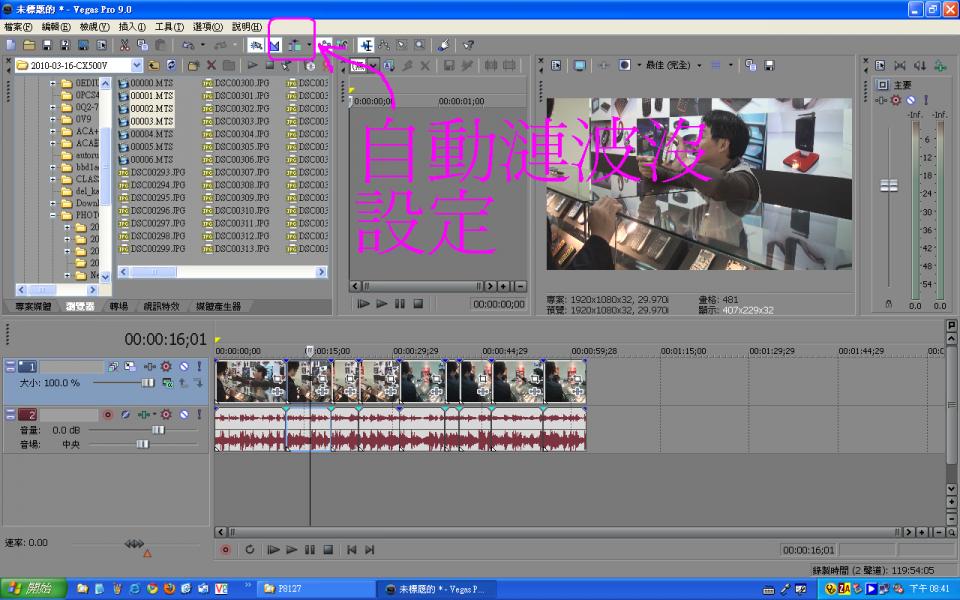Click the Copy icon in main toolbar
This screenshot has height=600, width=960.
click(143, 45)
